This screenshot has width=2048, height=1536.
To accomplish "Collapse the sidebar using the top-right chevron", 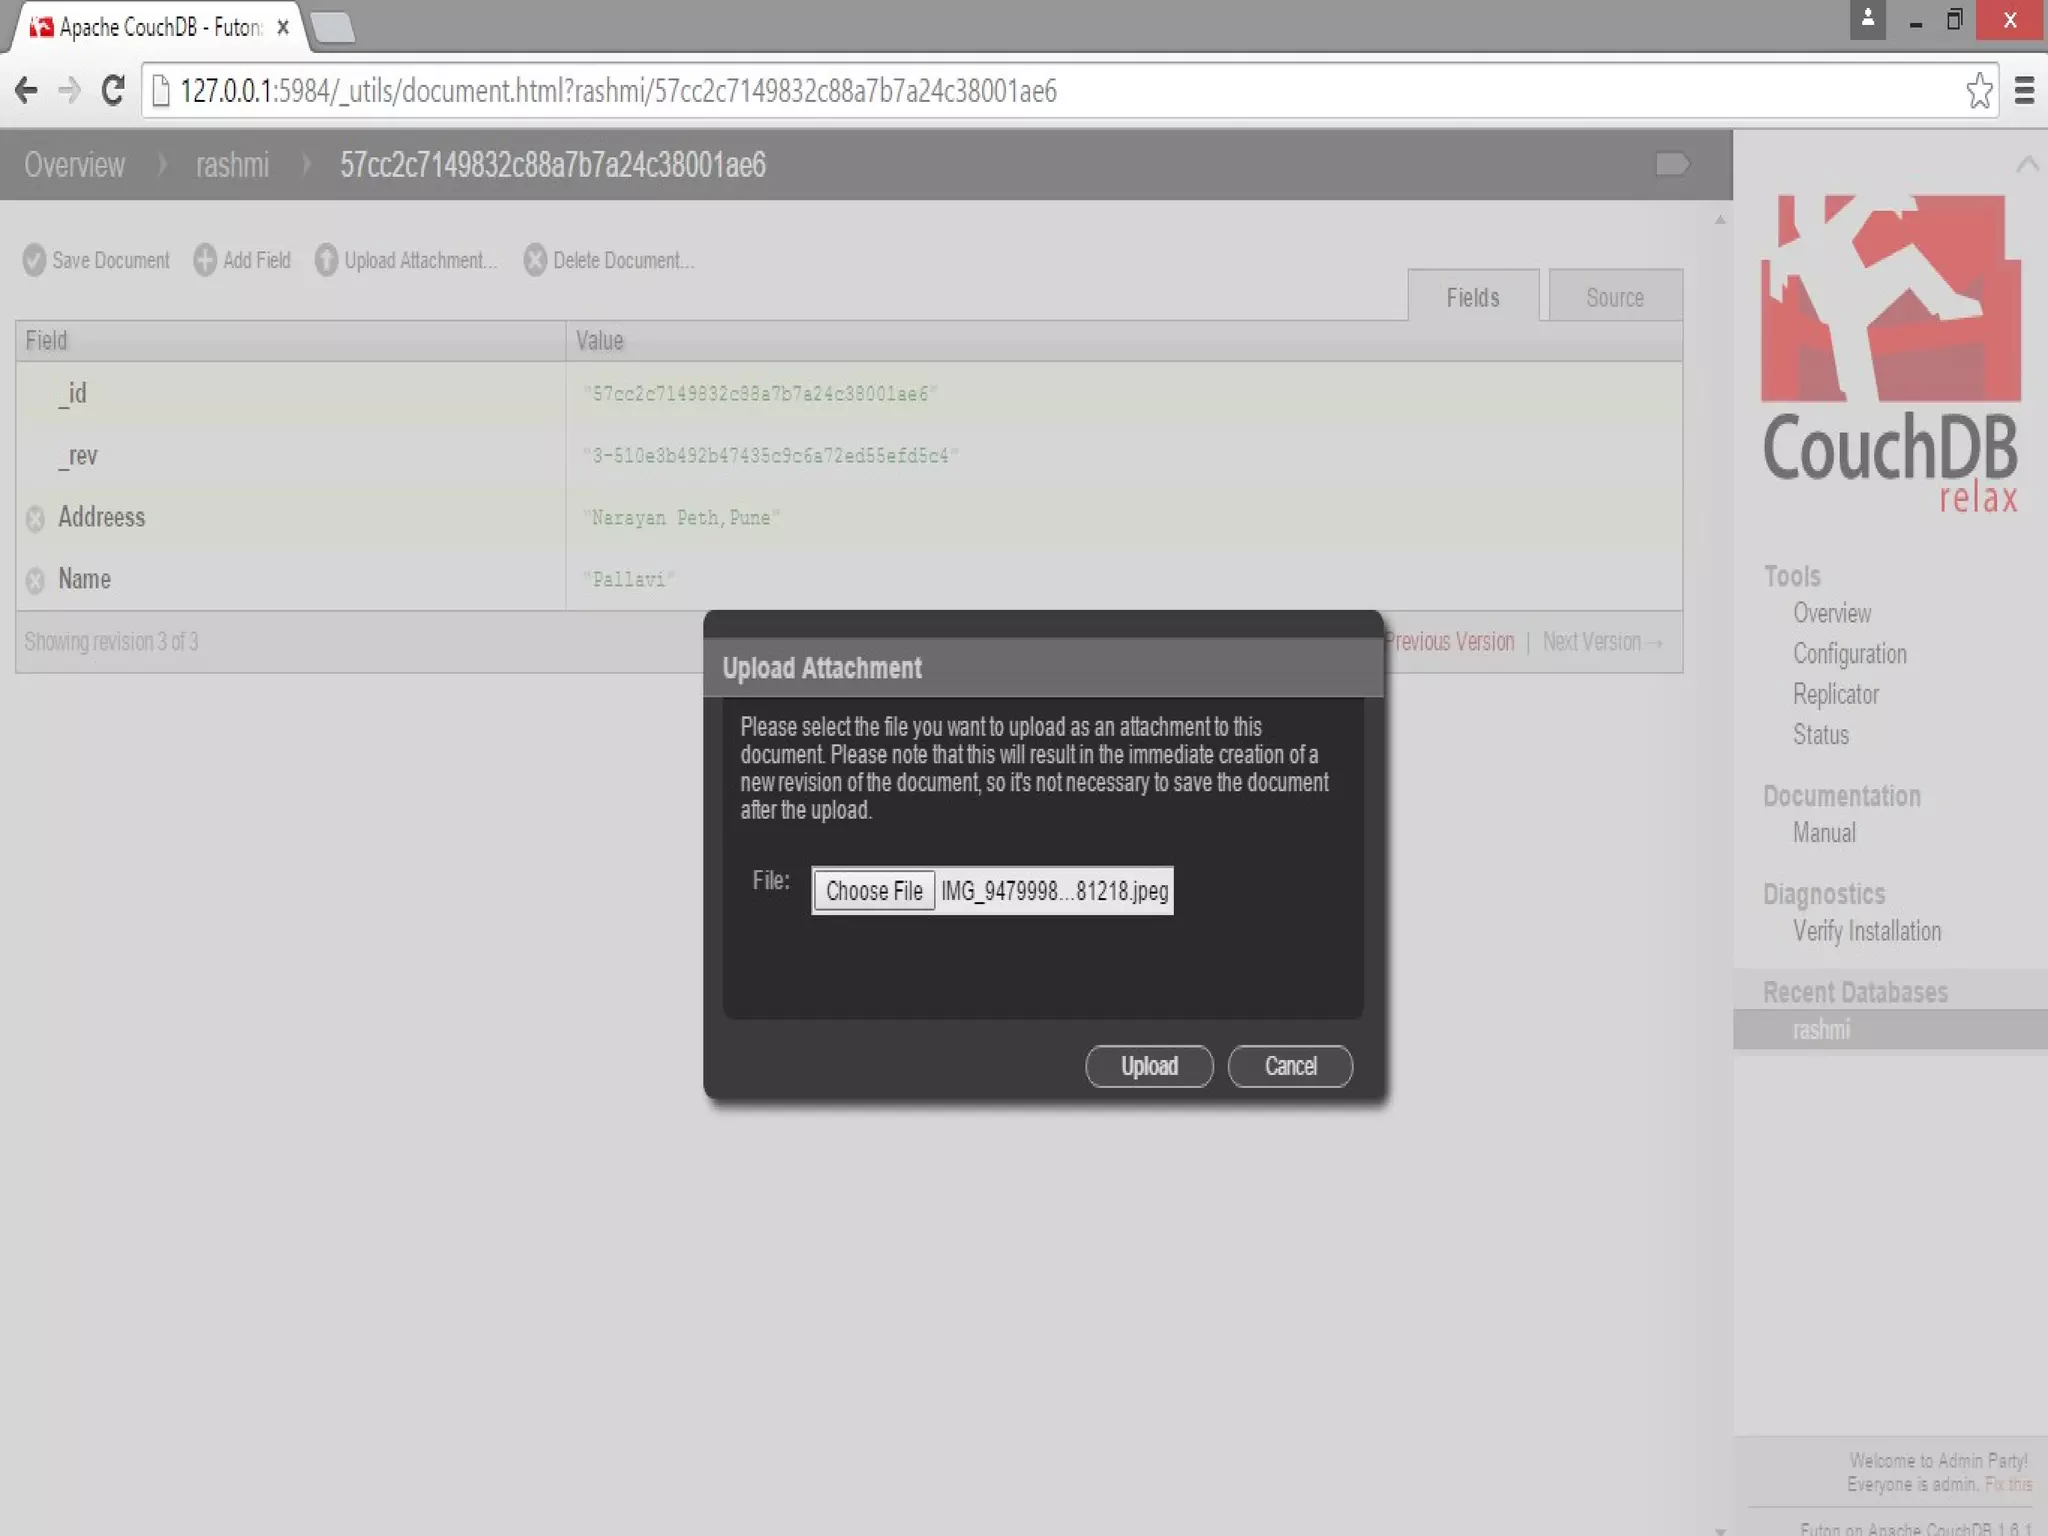I will (x=2027, y=164).
